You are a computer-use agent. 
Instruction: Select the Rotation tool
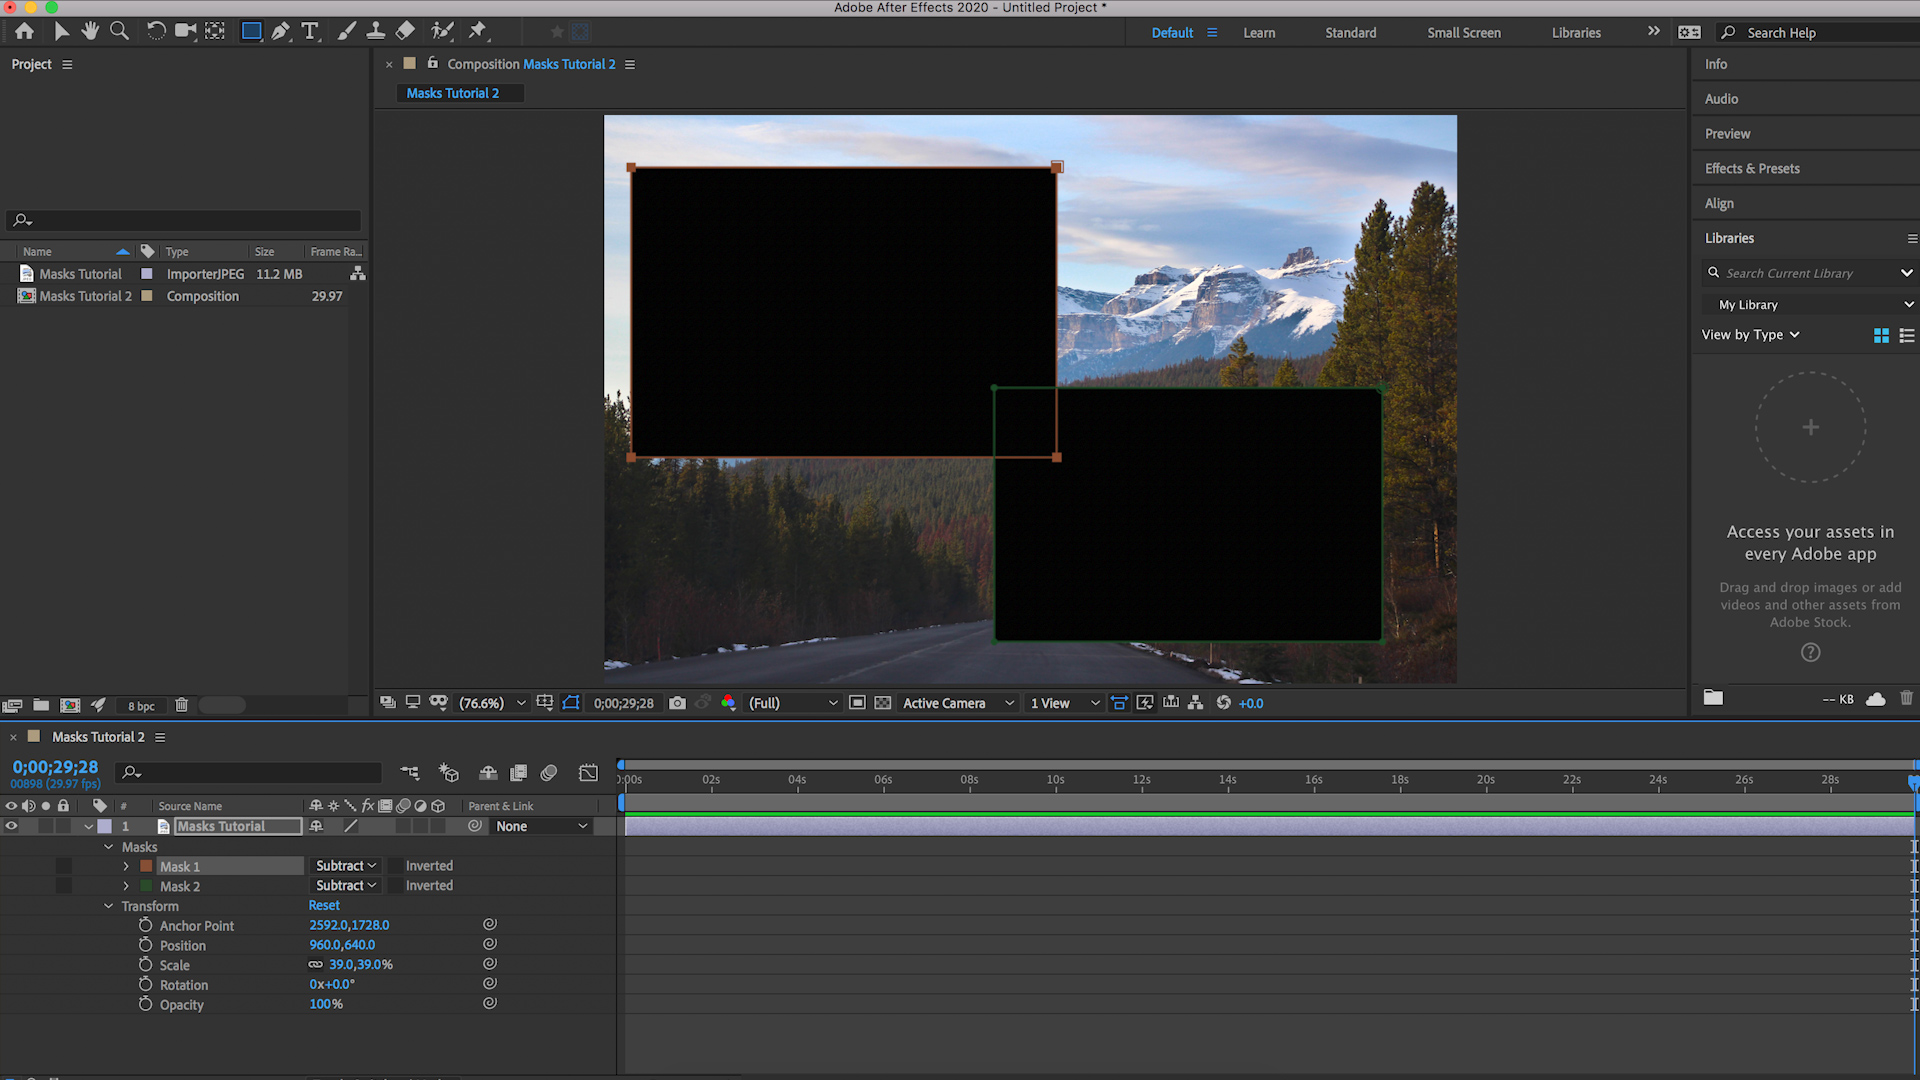[156, 31]
